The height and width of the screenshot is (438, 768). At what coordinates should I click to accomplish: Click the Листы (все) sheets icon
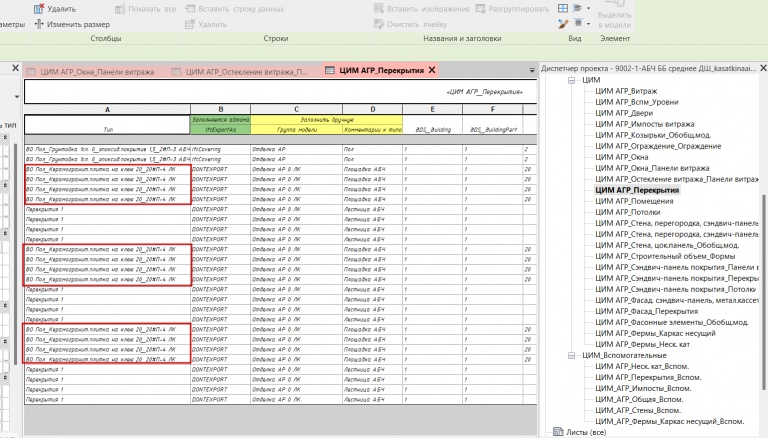pos(558,432)
